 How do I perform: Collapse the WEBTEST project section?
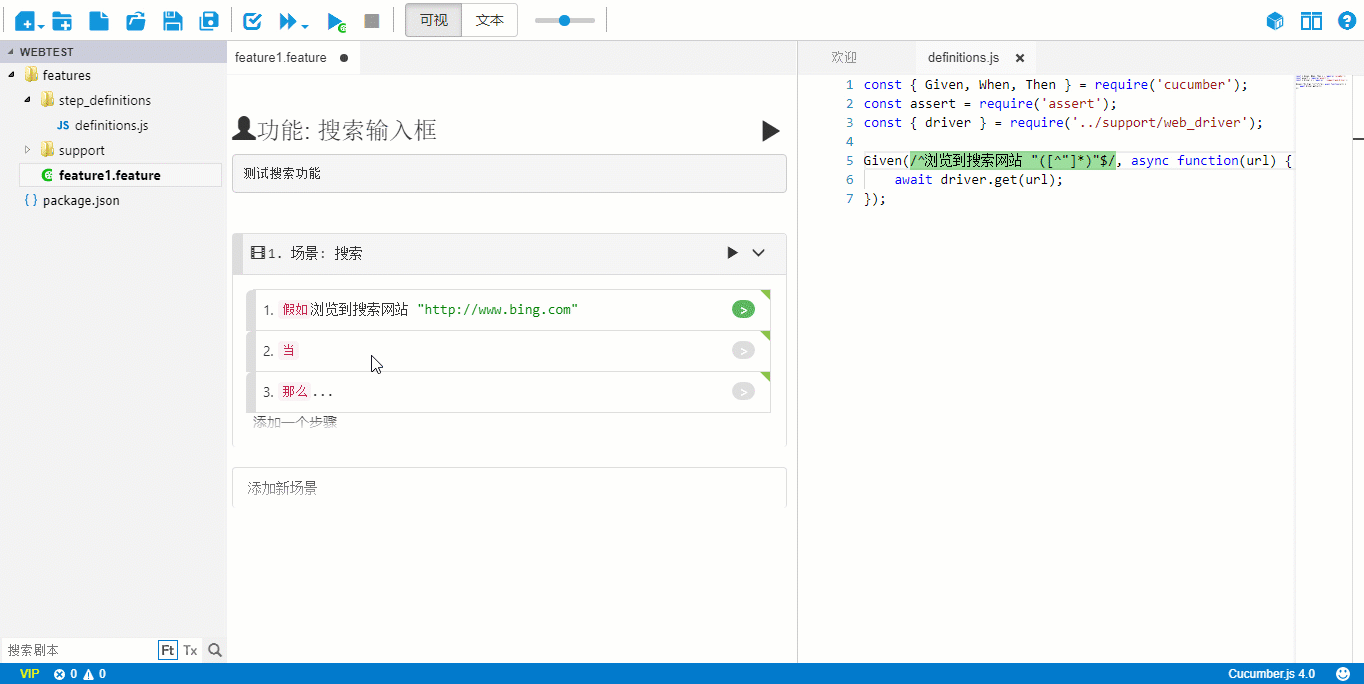[11, 52]
